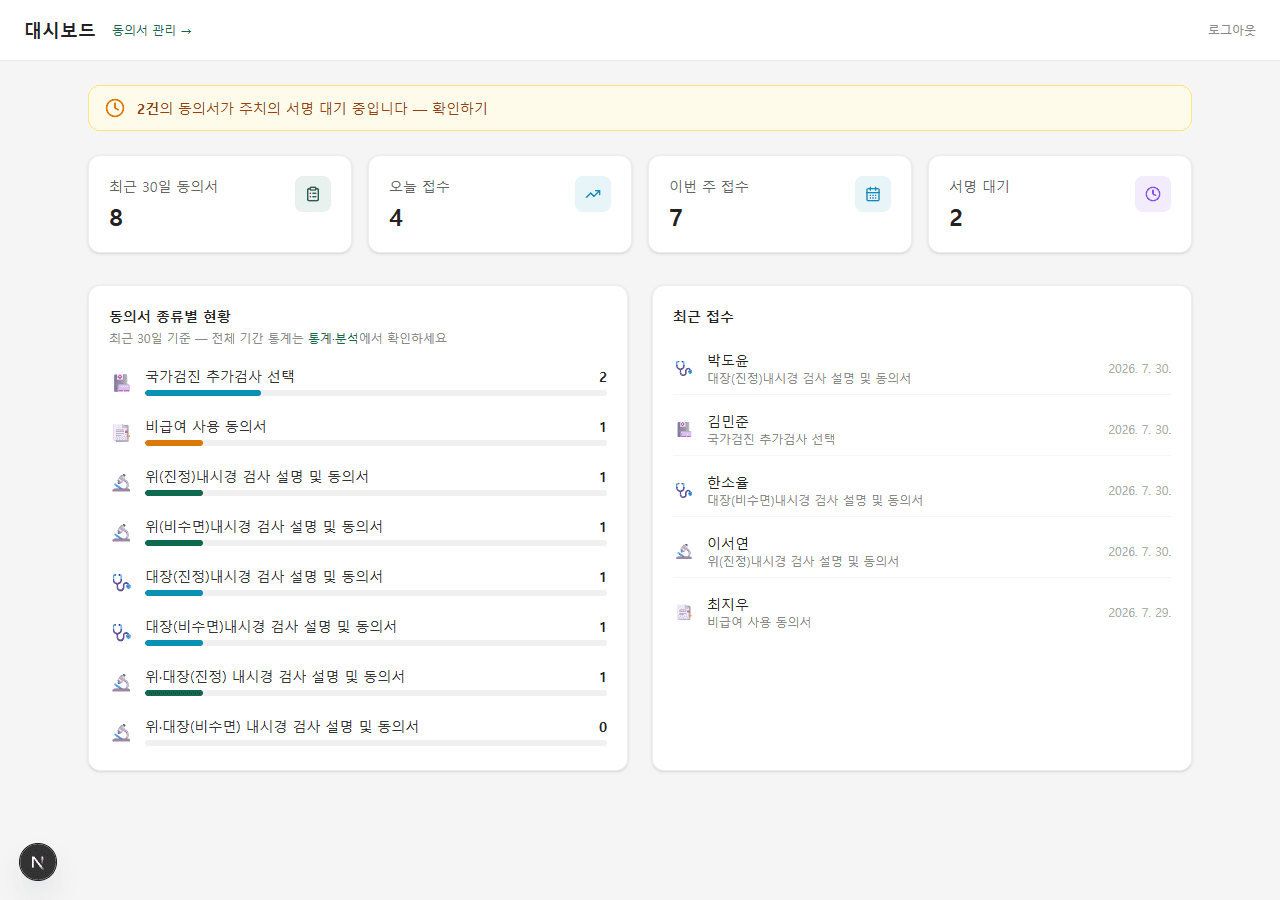This screenshot has height=900, width=1280.
Task: Click the 국가검진 추가검사 선택 label in the status list
Action: 220,376
